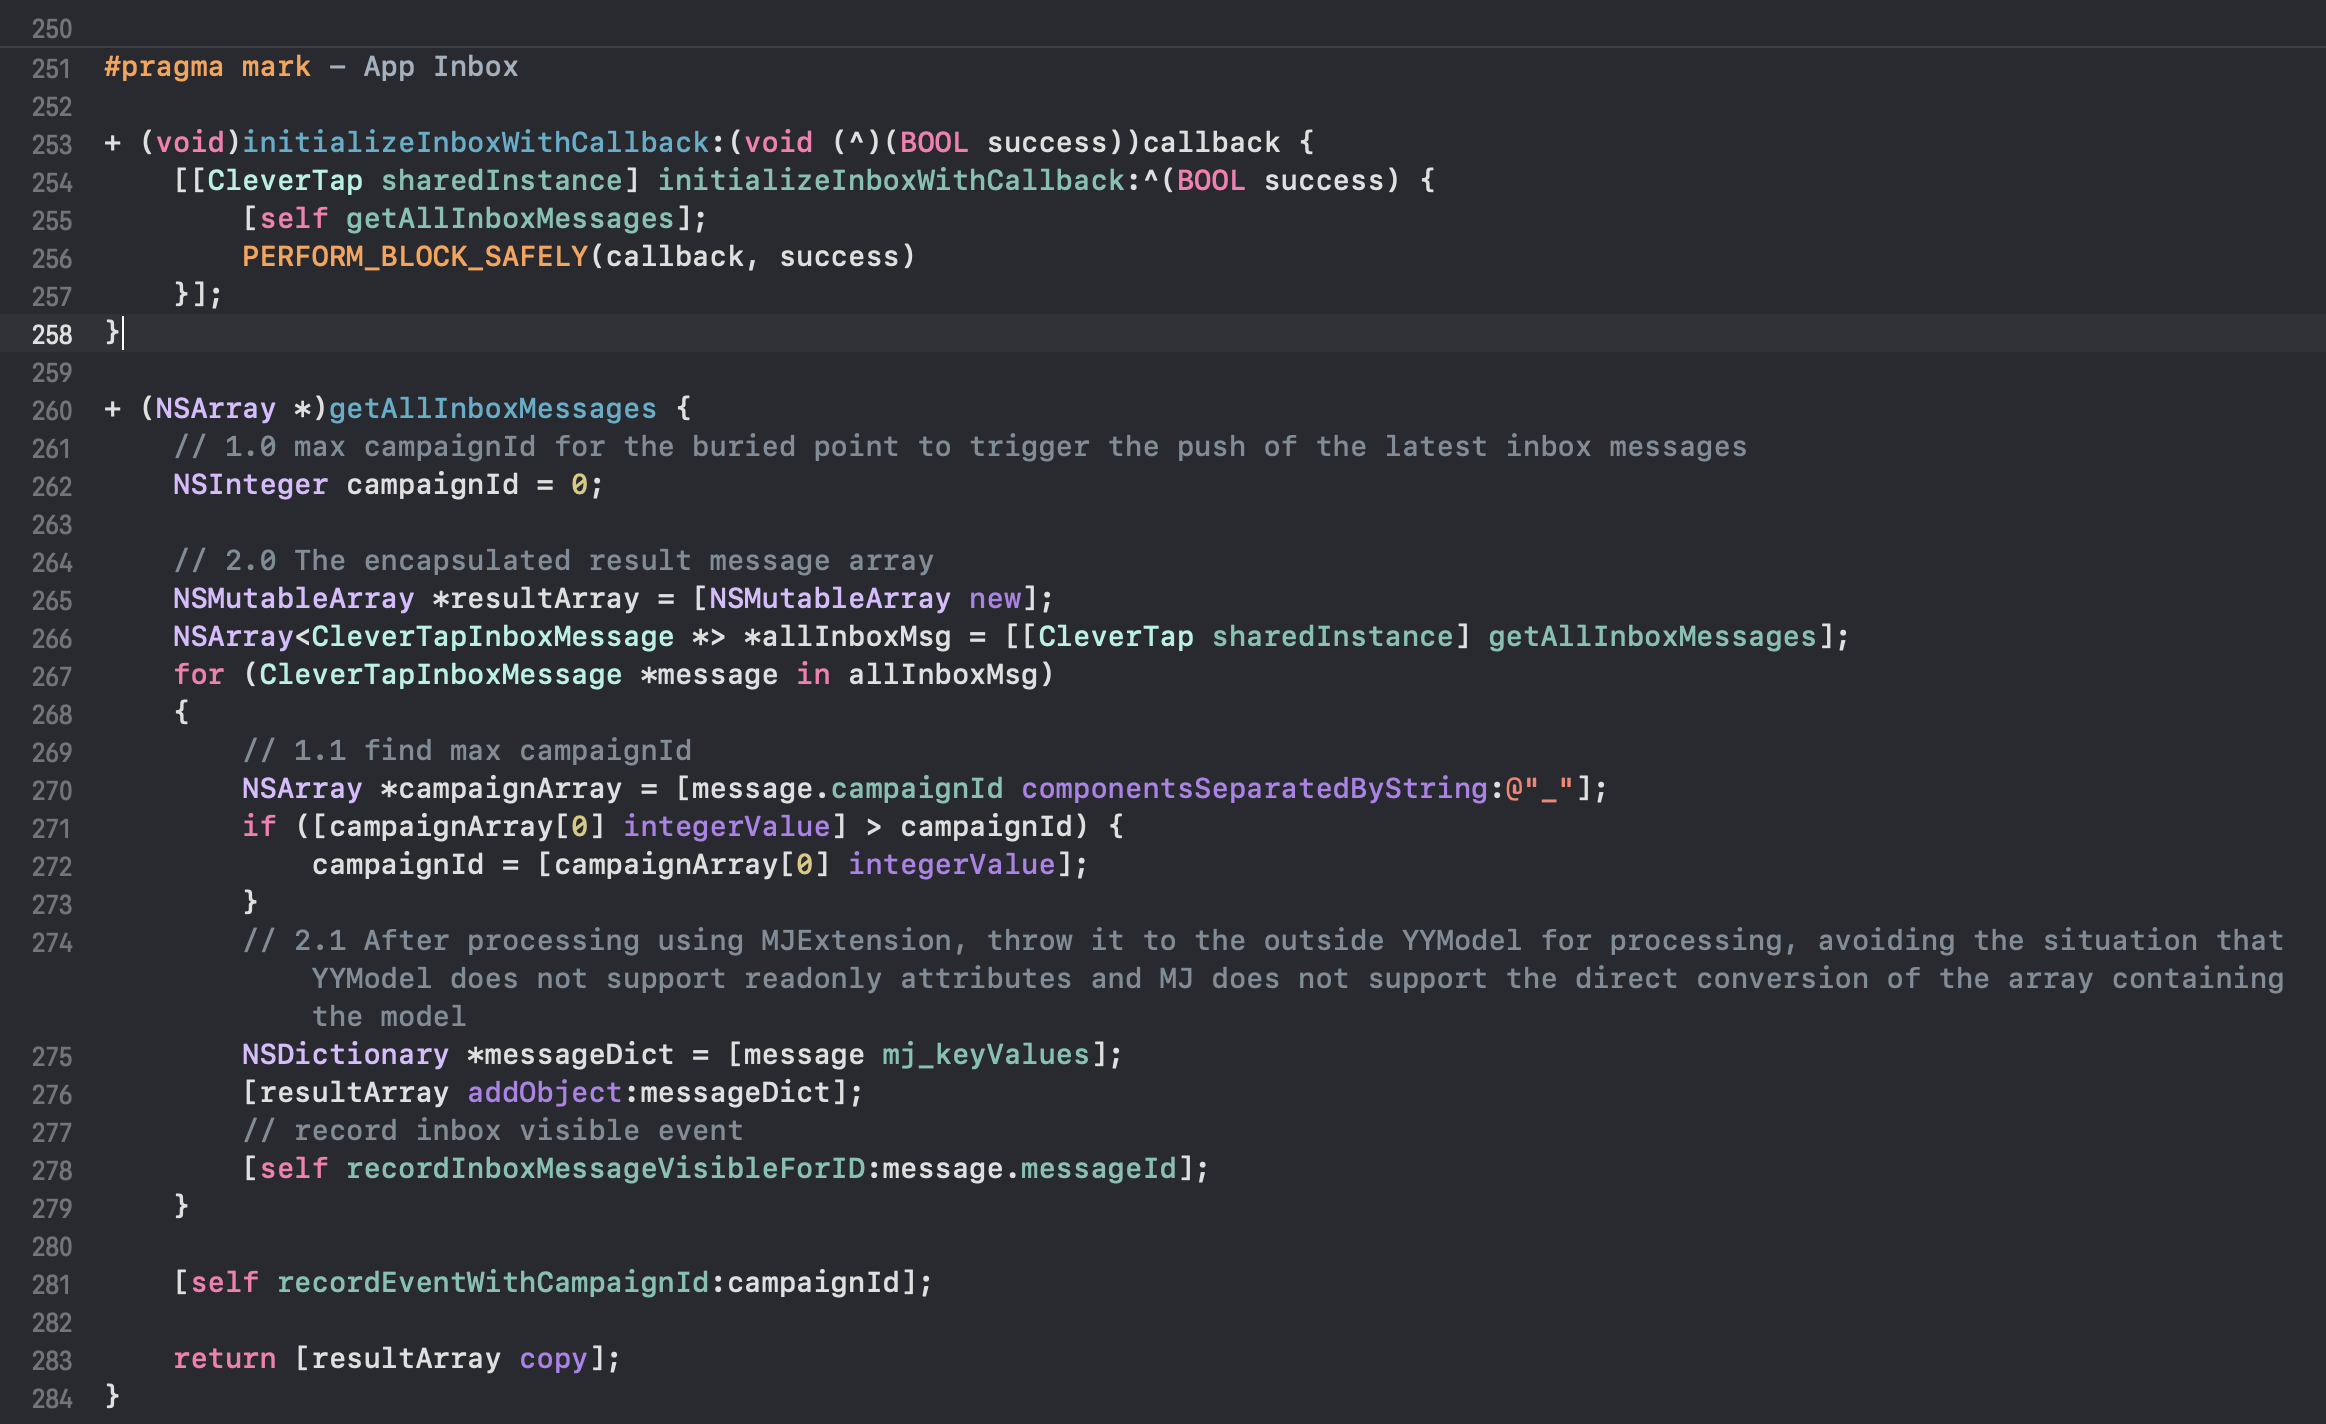Click the recordInboxMessageVisibleForID method call

(605, 1169)
